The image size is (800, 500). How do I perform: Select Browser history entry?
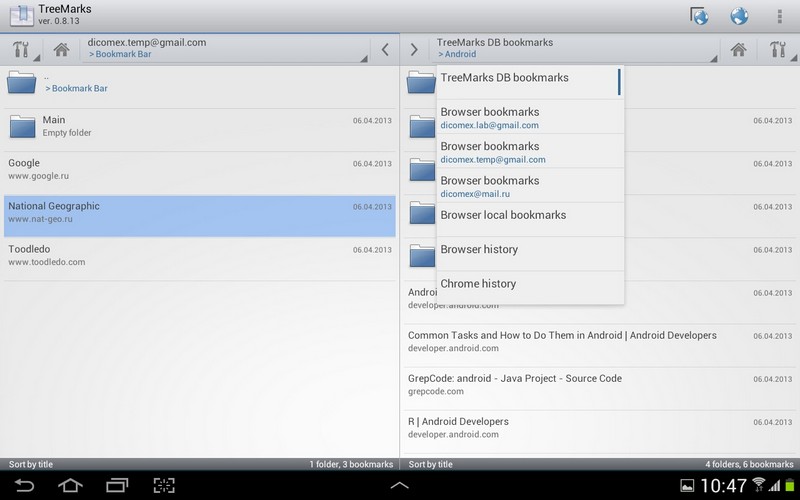point(530,254)
